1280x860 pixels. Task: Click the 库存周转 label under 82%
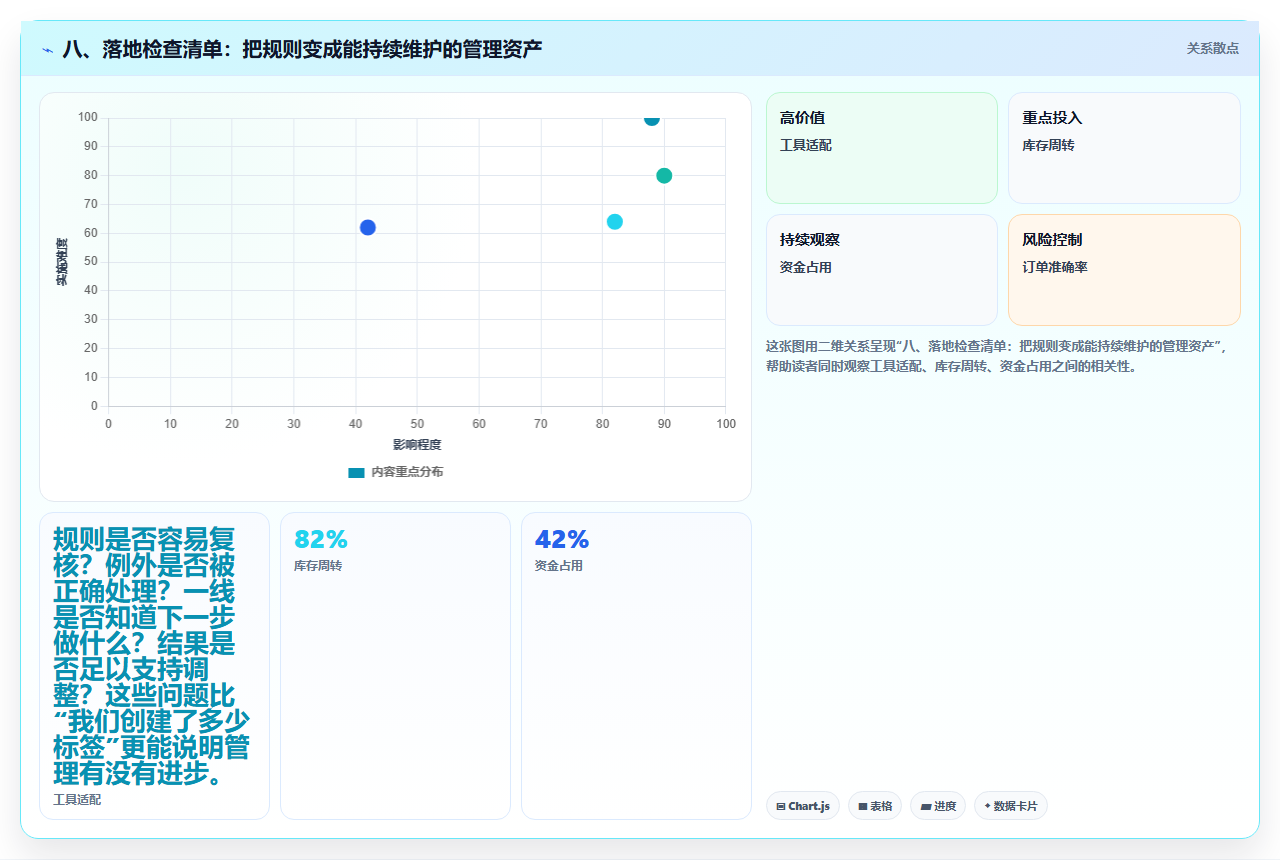click(x=318, y=566)
